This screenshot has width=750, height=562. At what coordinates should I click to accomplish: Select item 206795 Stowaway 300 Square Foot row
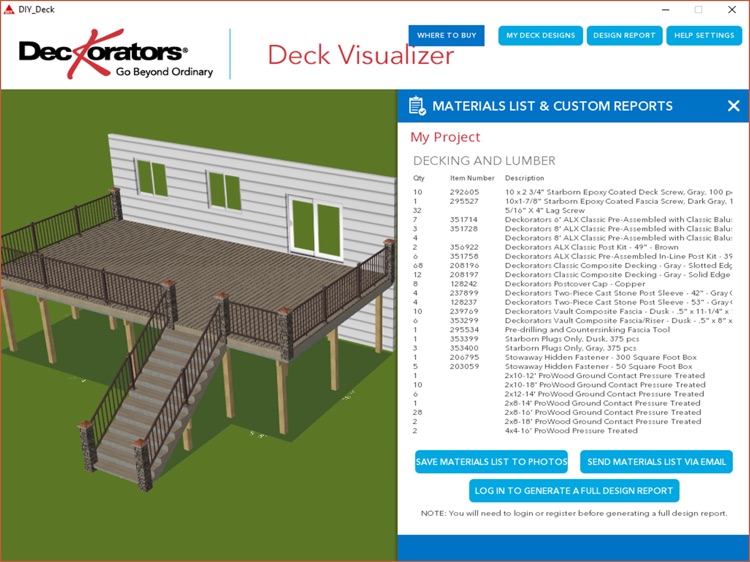[x=573, y=357]
